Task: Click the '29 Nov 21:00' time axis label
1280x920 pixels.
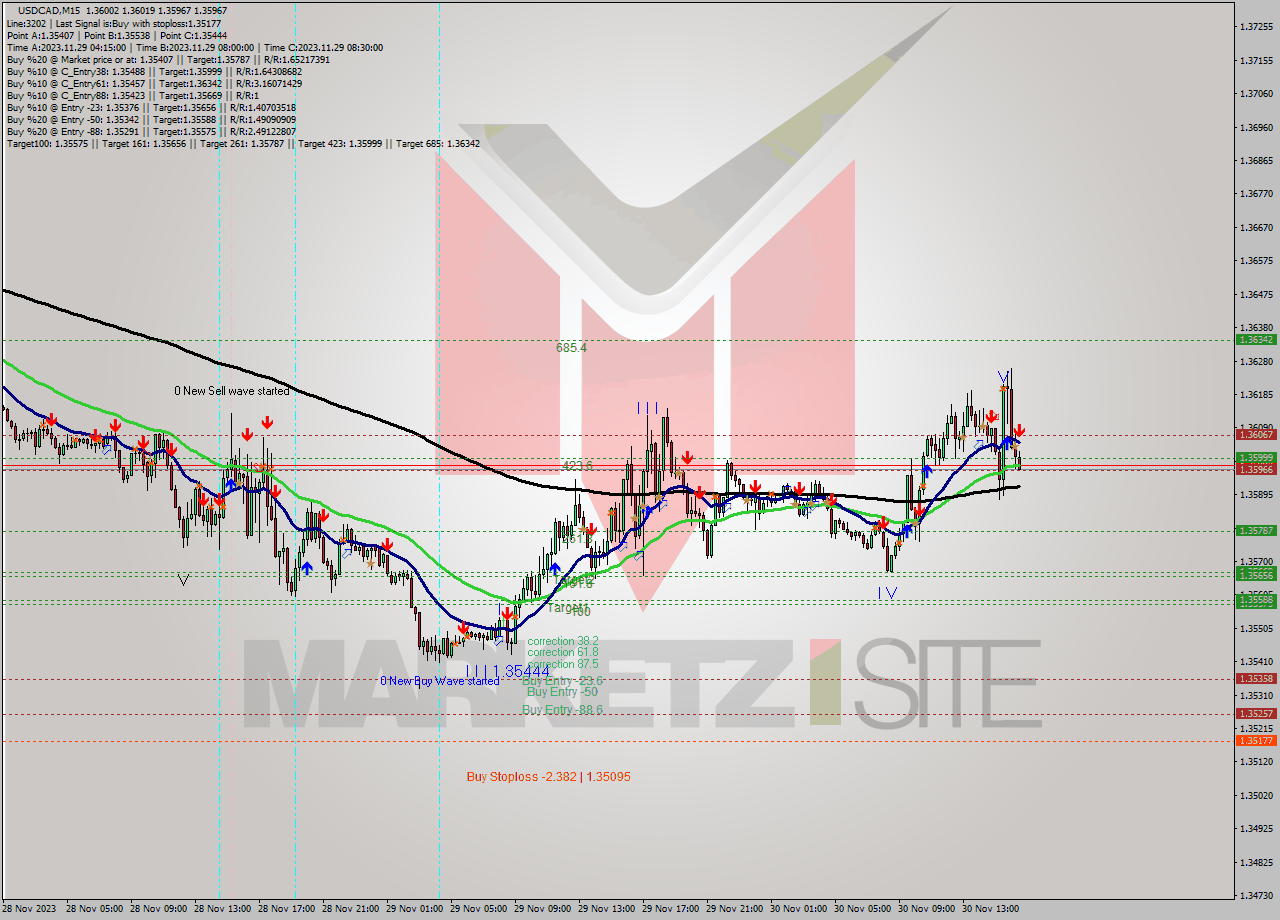Action: tap(734, 909)
